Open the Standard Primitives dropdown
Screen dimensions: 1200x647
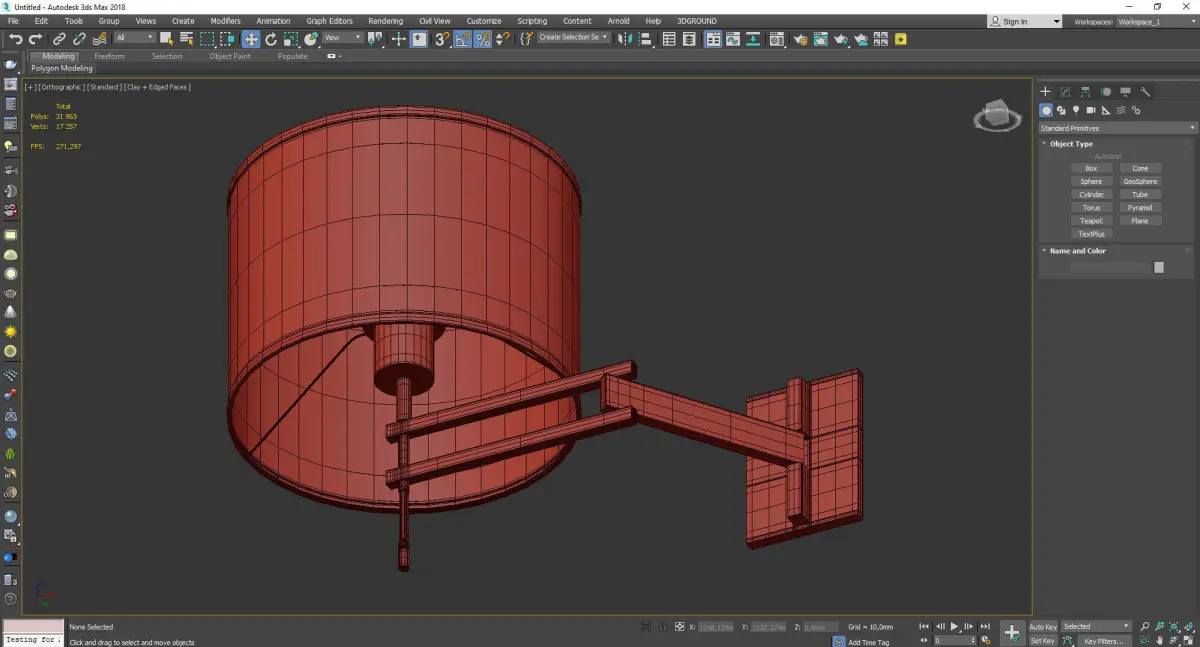click(x=1117, y=128)
